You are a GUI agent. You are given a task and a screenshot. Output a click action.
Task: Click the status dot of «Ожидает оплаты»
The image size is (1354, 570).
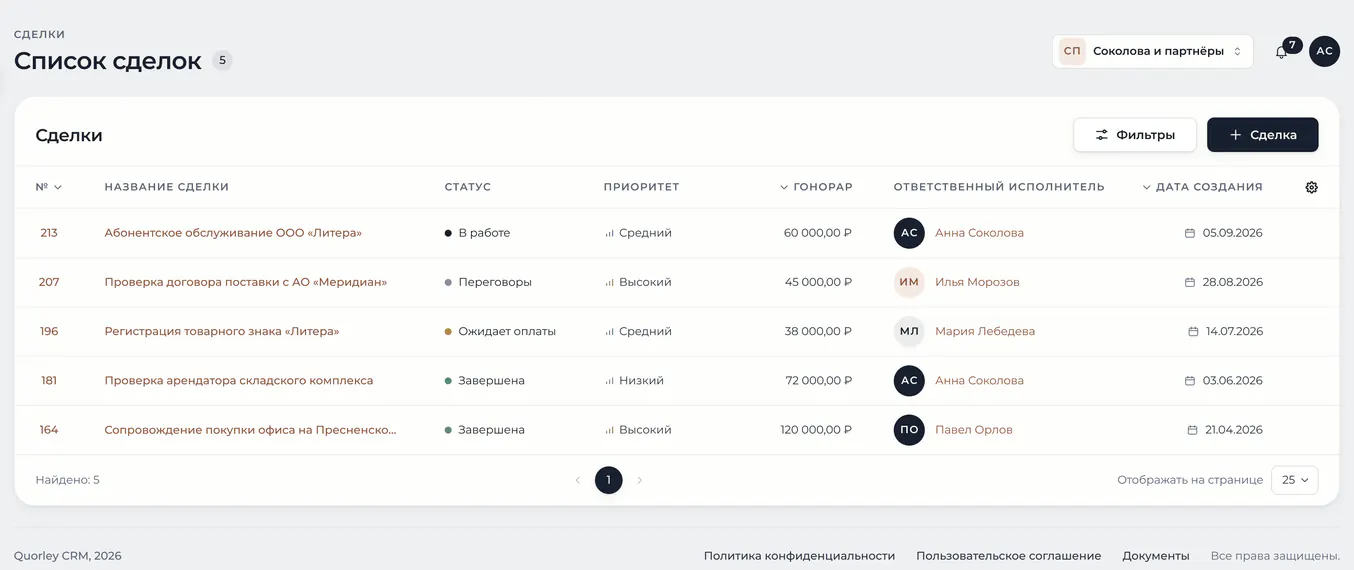[x=449, y=331]
